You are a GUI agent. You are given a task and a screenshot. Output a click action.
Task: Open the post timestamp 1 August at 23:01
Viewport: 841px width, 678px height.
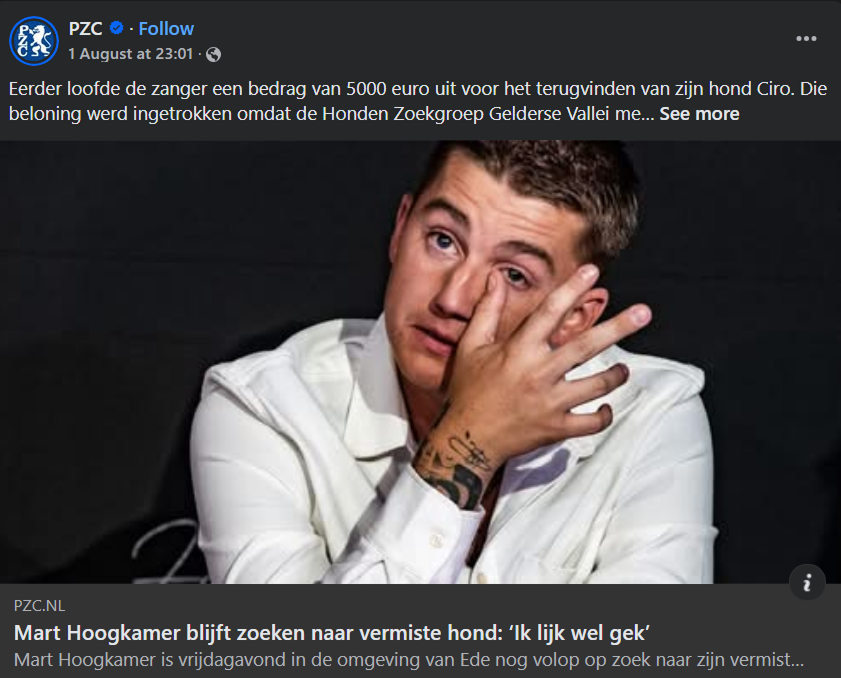pos(130,54)
